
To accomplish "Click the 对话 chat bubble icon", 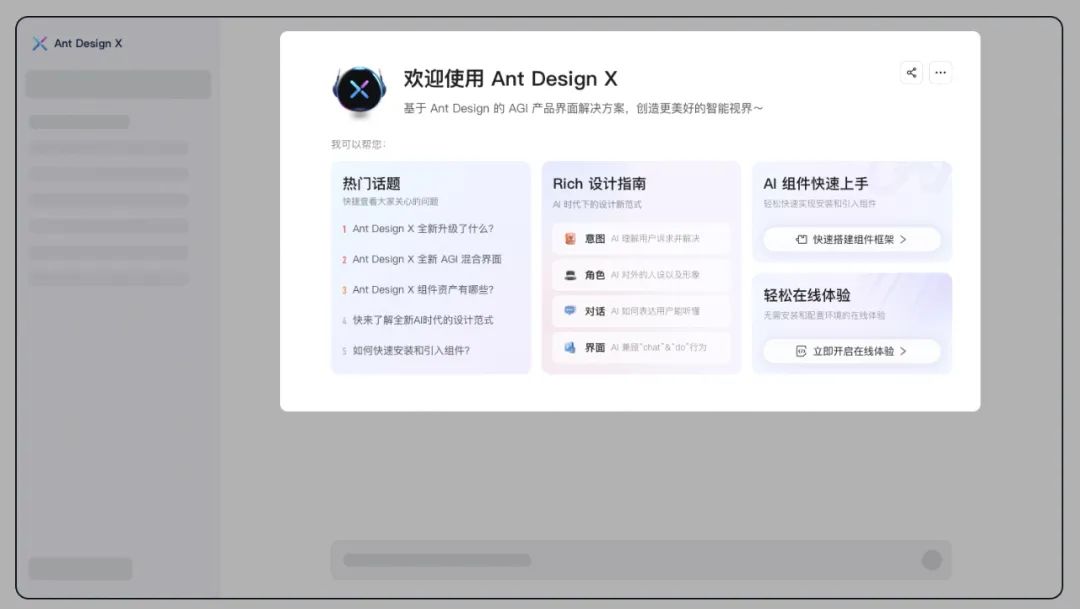I will (x=570, y=311).
